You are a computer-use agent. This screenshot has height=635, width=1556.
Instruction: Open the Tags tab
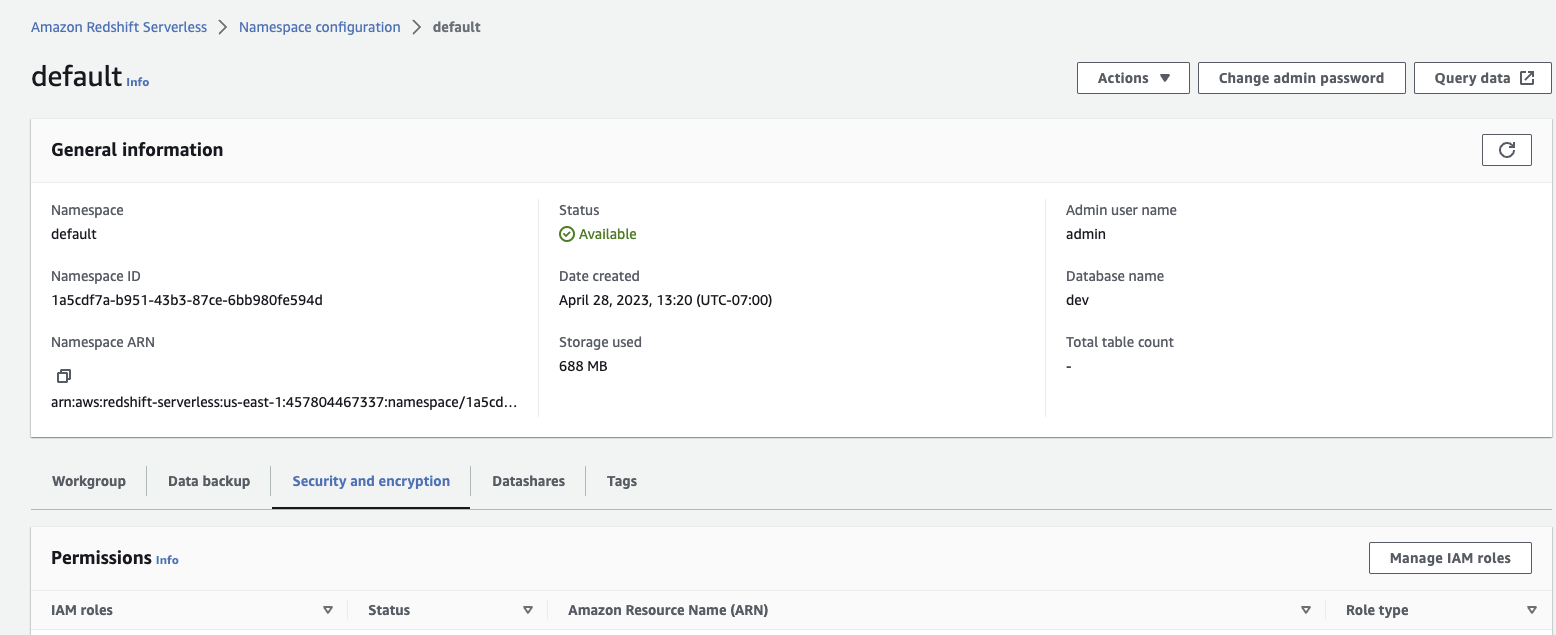[x=622, y=481]
